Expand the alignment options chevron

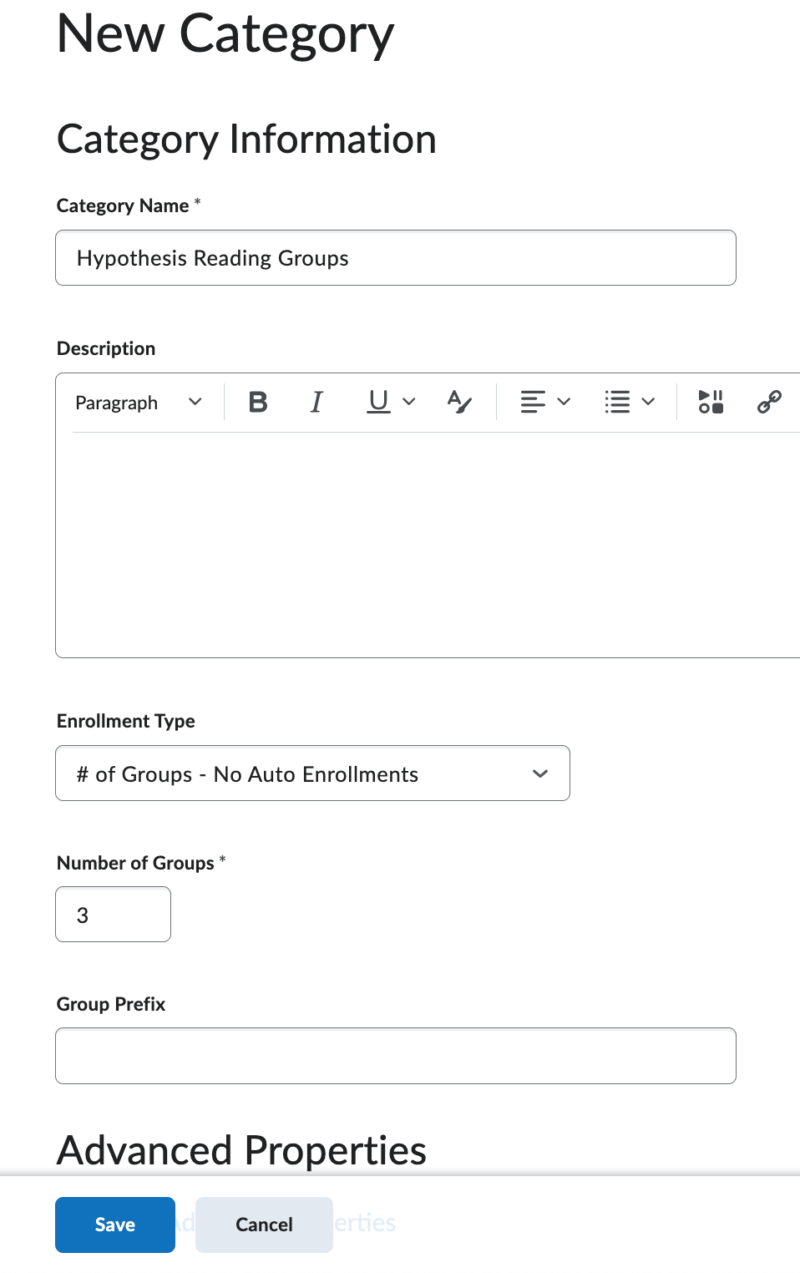tap(562, 401)
